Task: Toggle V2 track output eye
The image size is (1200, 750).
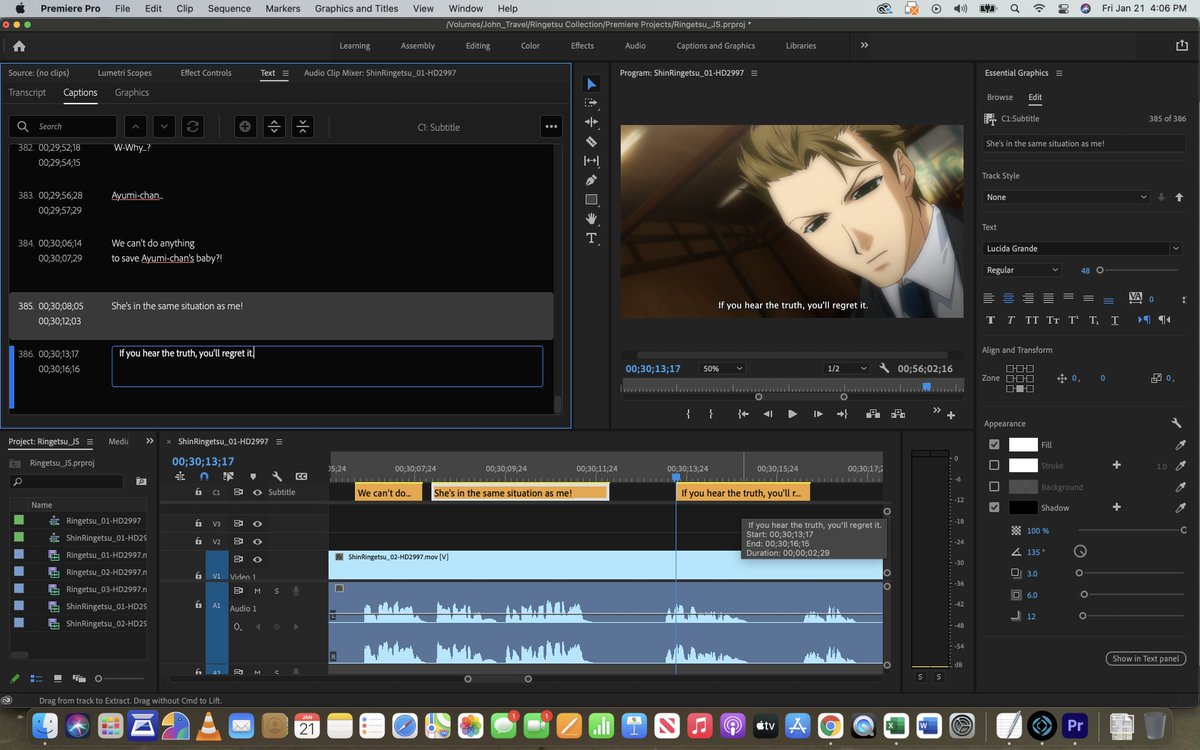Action: tap(257, 541)
